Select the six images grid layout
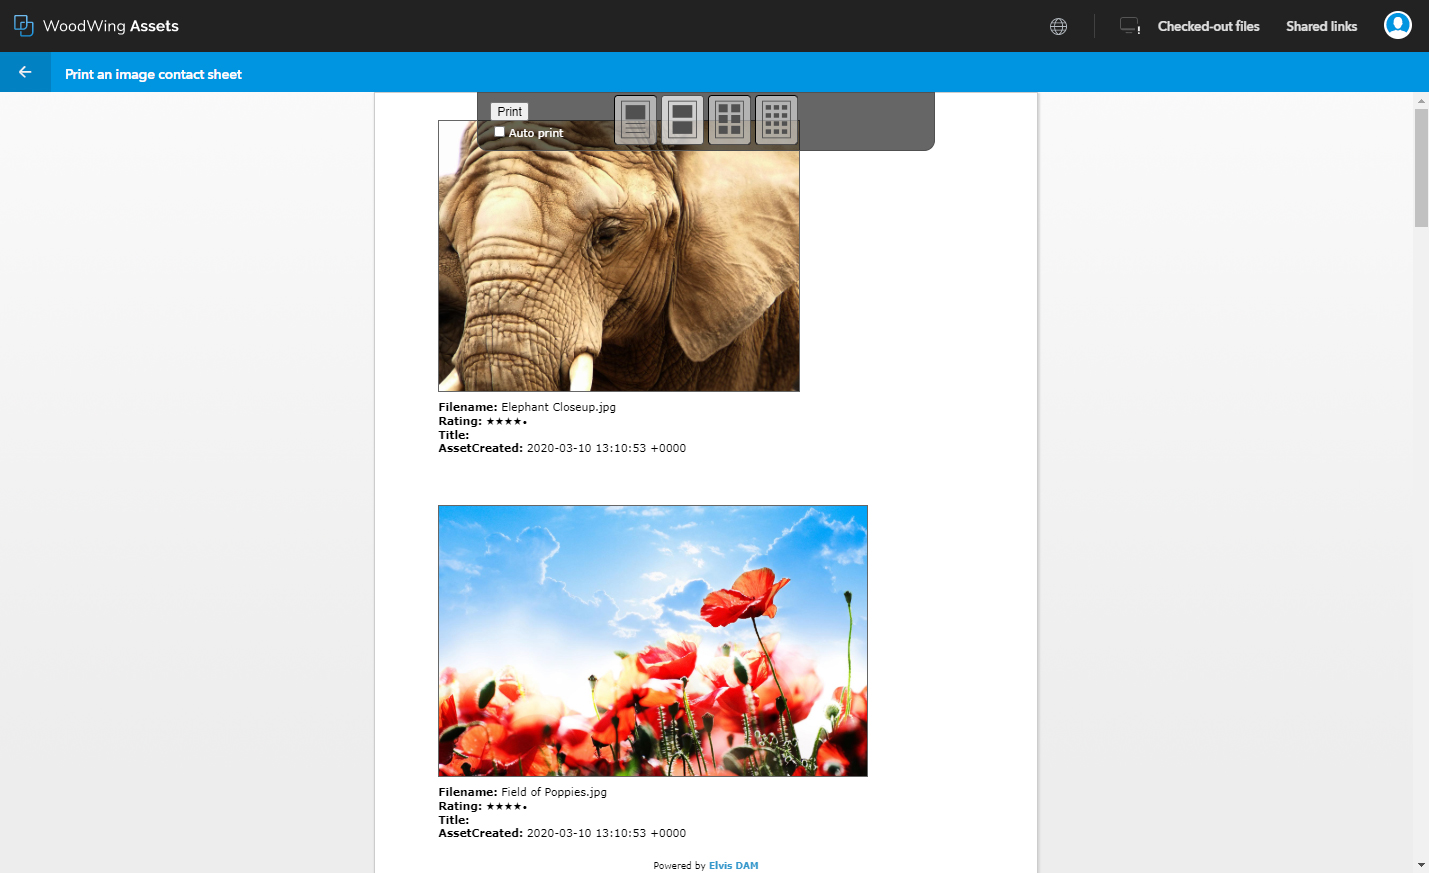Image resolution: width=1429 pixels, height=873 pixels. (730, 120)
